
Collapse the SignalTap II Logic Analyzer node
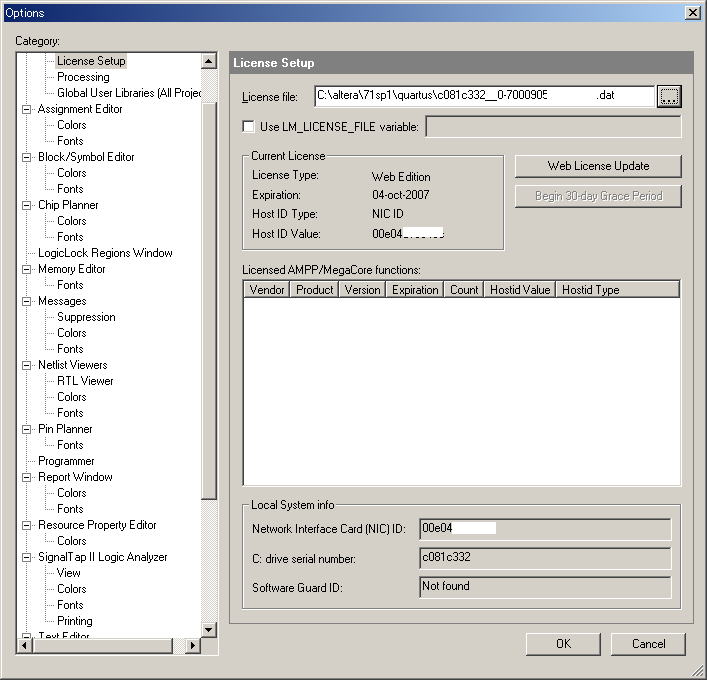point(27,557)
